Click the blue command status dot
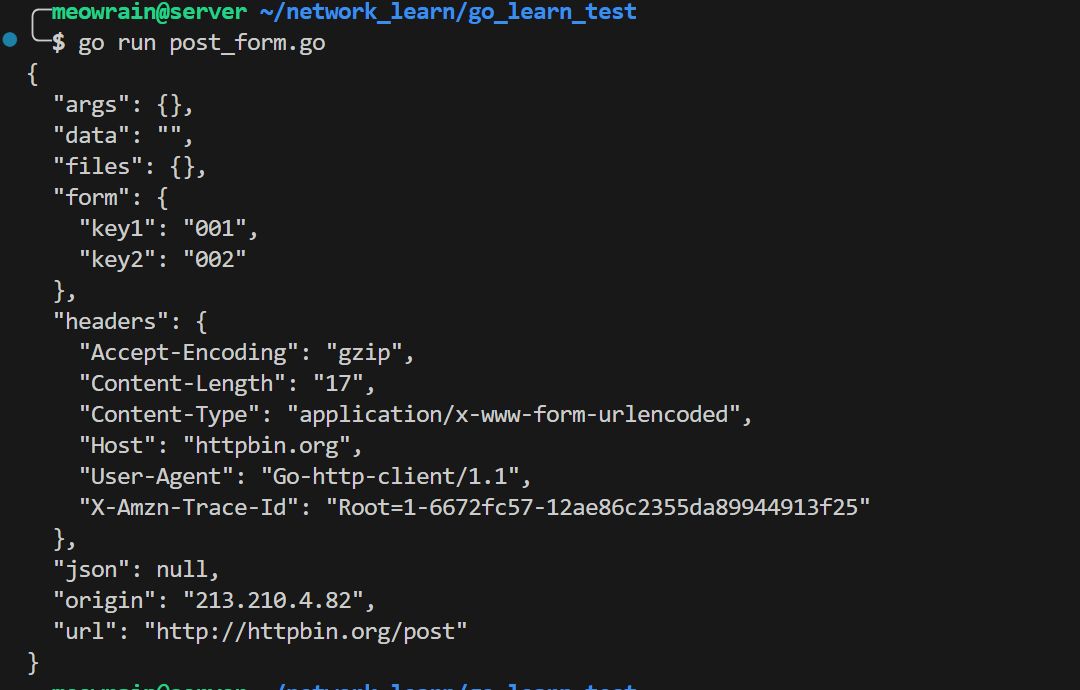 [10, 41]
